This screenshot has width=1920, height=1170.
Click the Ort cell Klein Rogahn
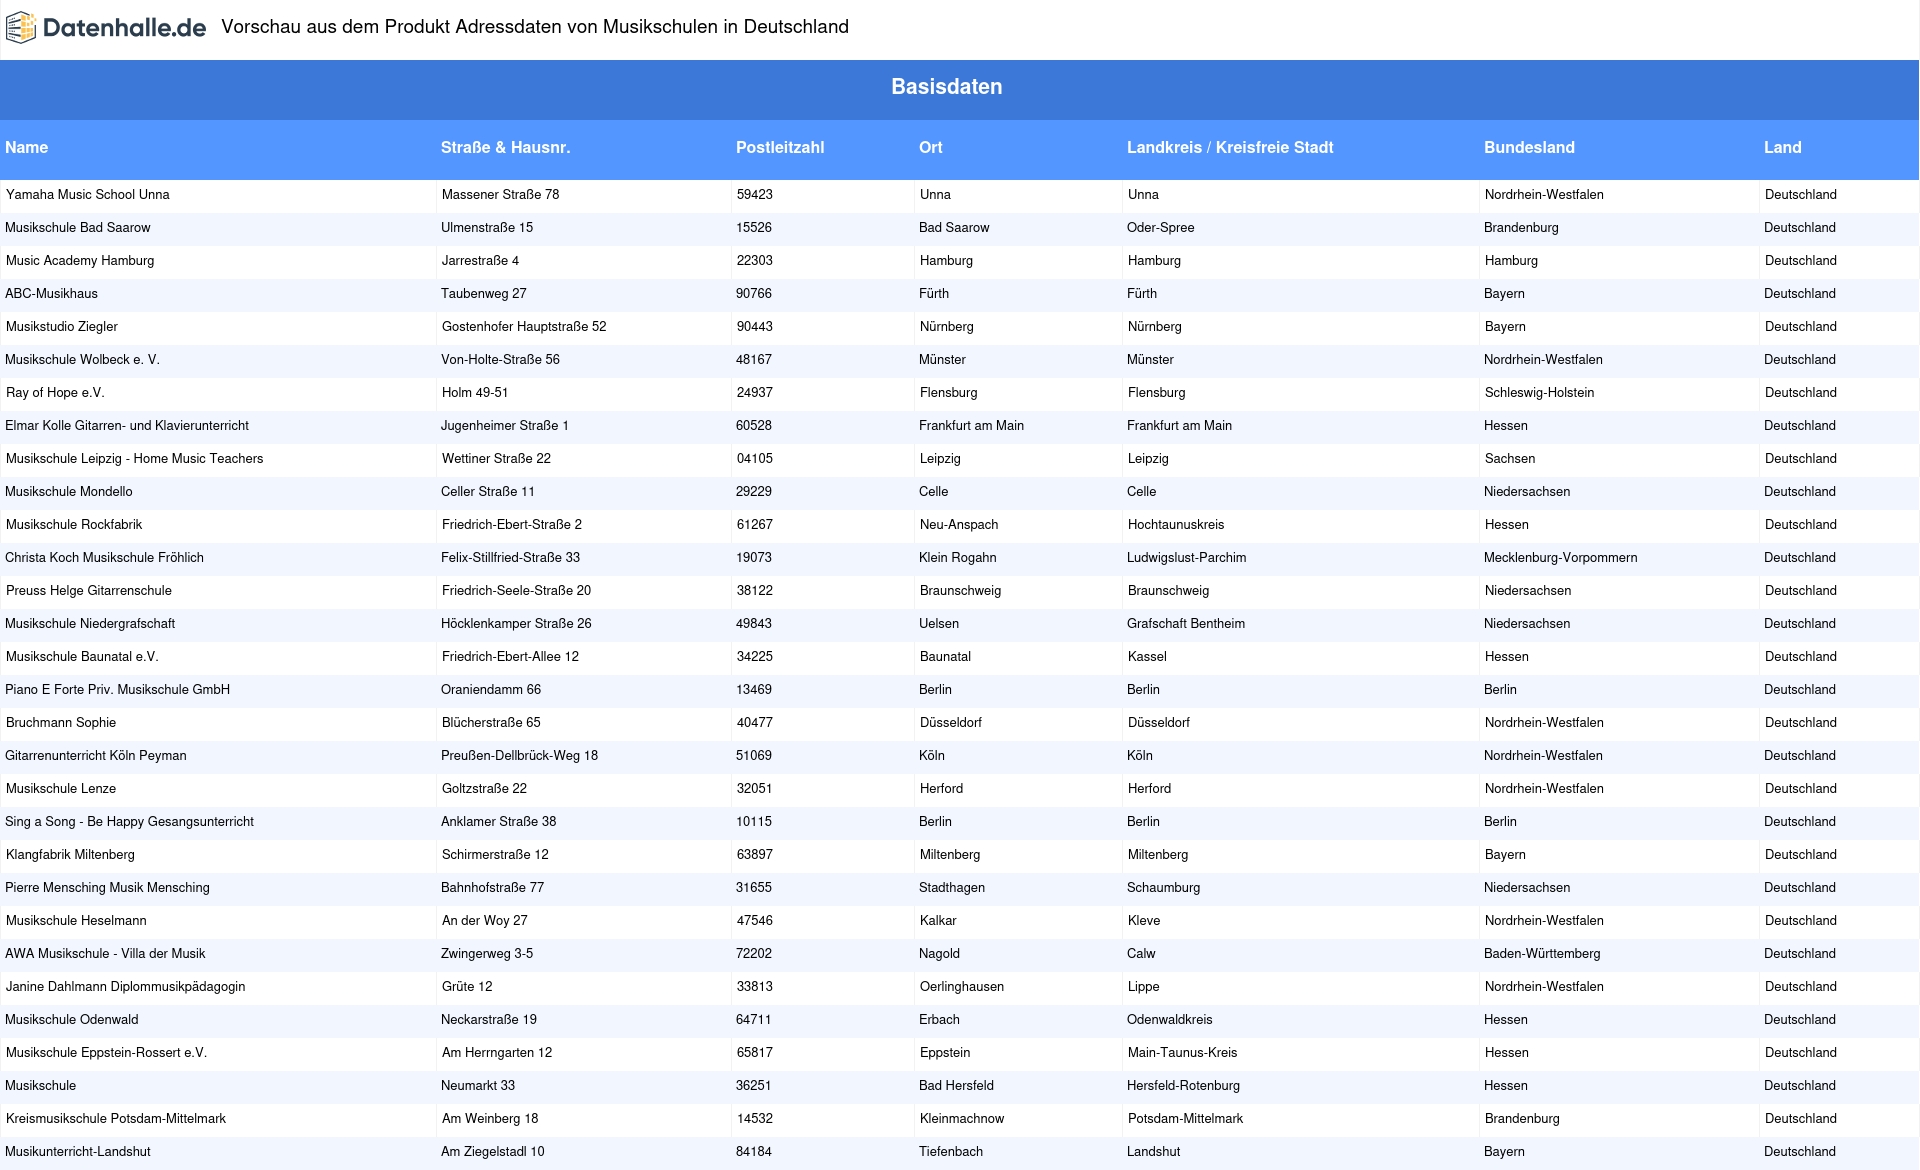(958, 558)
